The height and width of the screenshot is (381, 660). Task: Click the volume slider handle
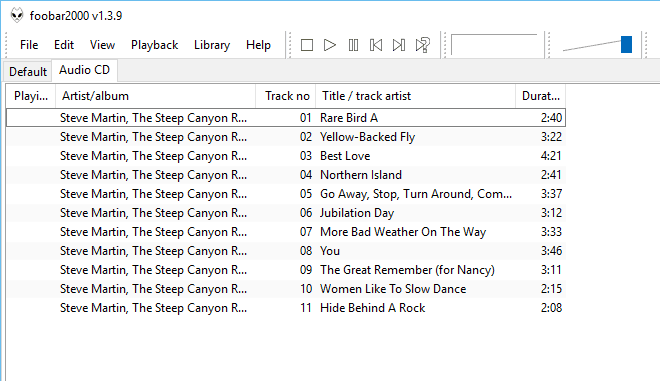[x=626, y=44]
